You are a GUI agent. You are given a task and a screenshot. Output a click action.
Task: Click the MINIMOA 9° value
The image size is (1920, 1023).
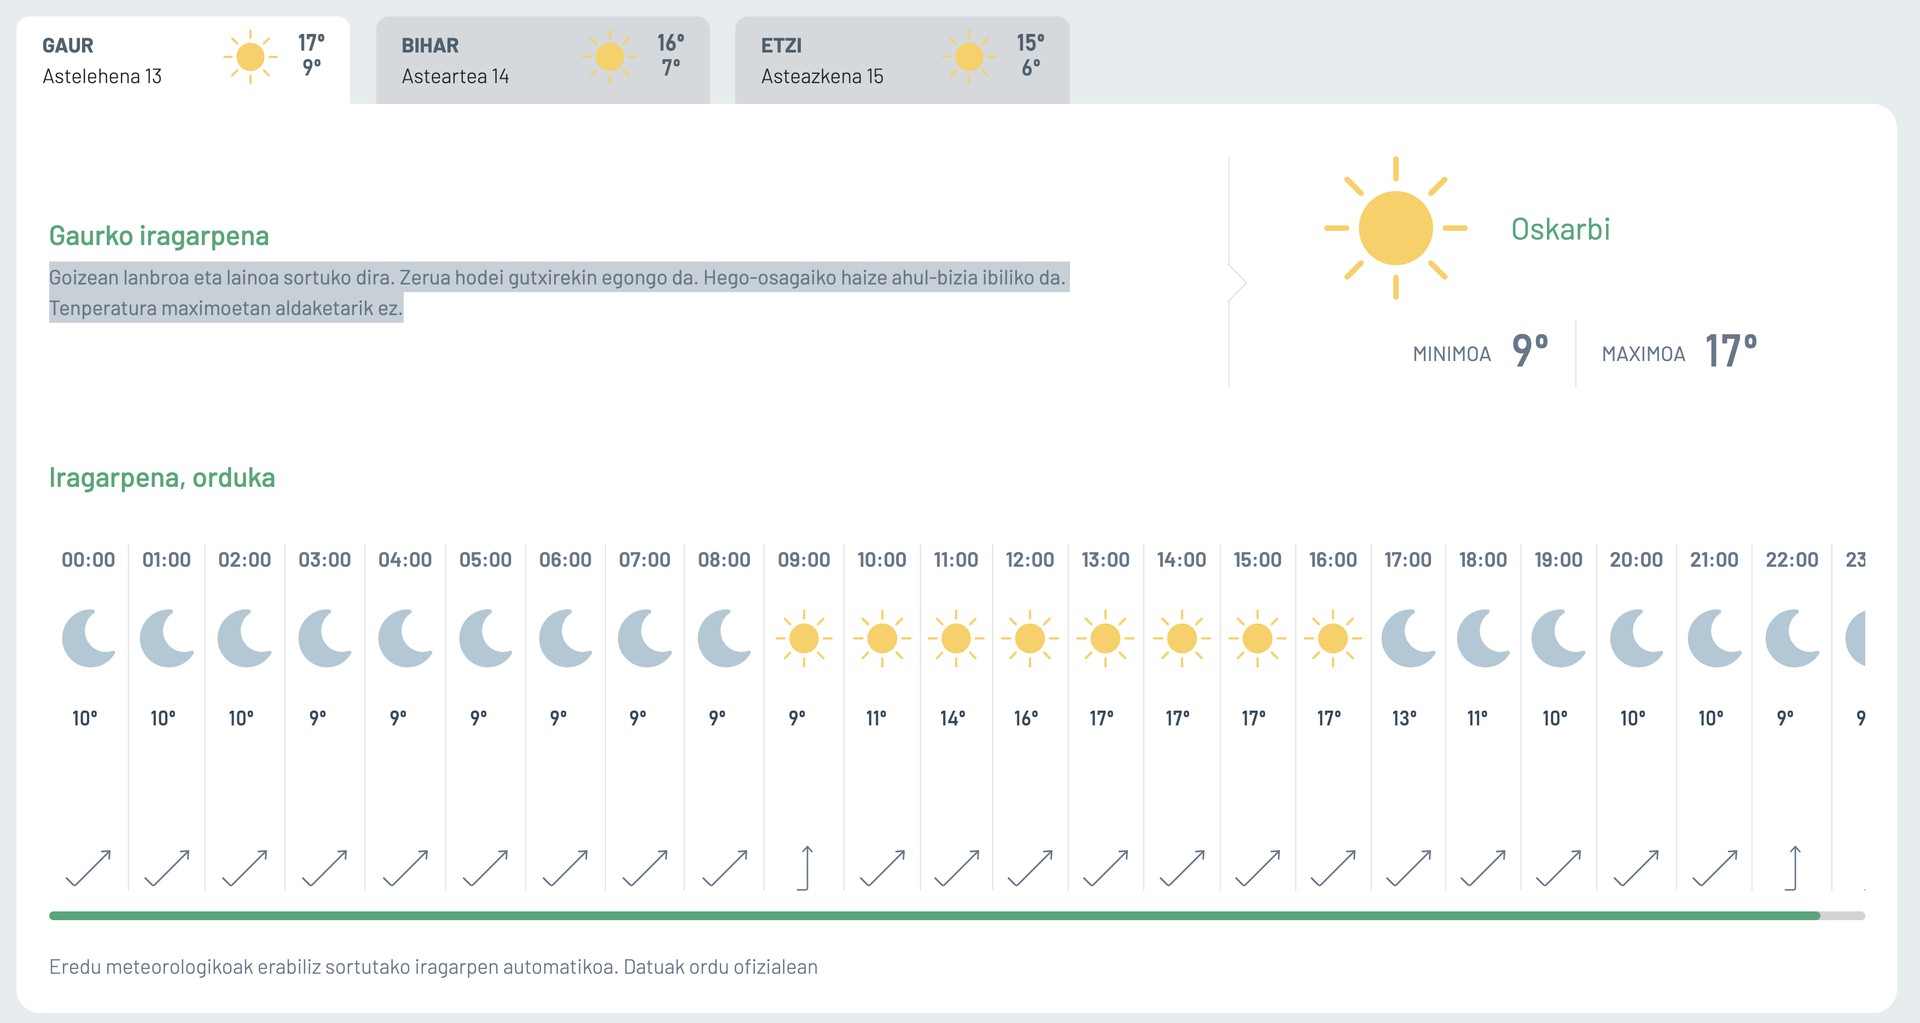pos(1530,351)
